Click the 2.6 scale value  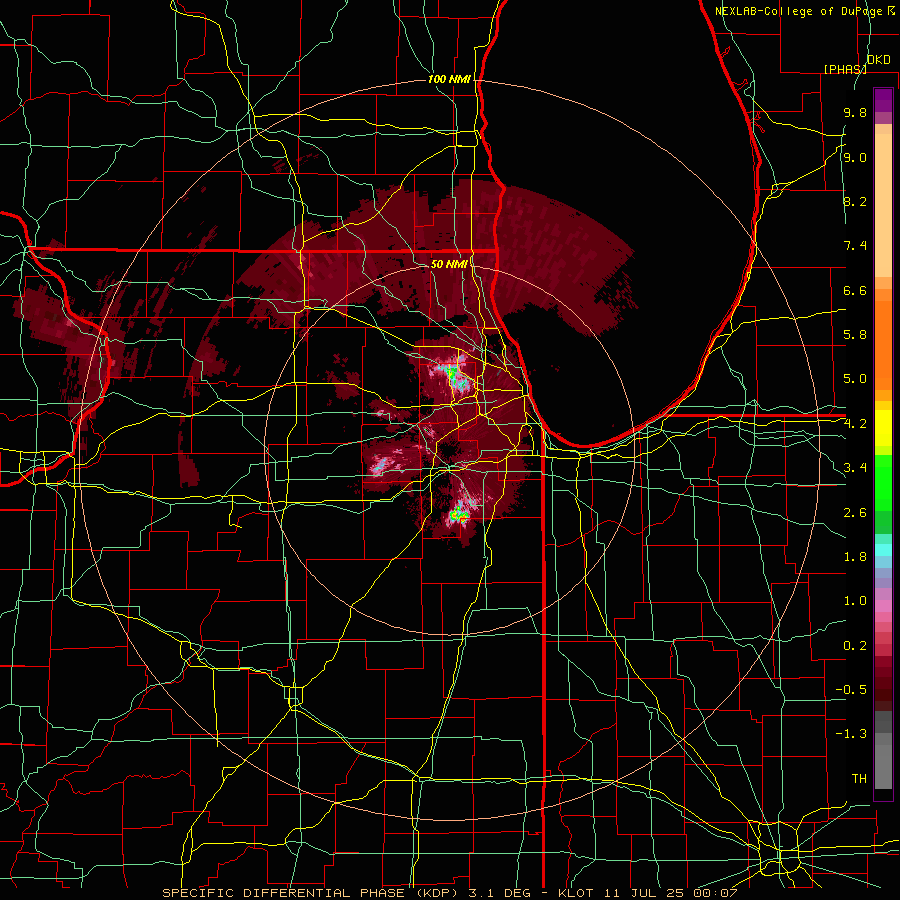click(x=855, y=513)
